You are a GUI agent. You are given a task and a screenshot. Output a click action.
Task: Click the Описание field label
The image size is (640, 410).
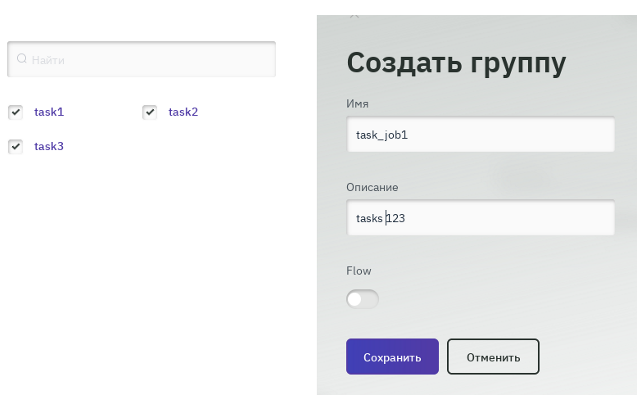372,187
